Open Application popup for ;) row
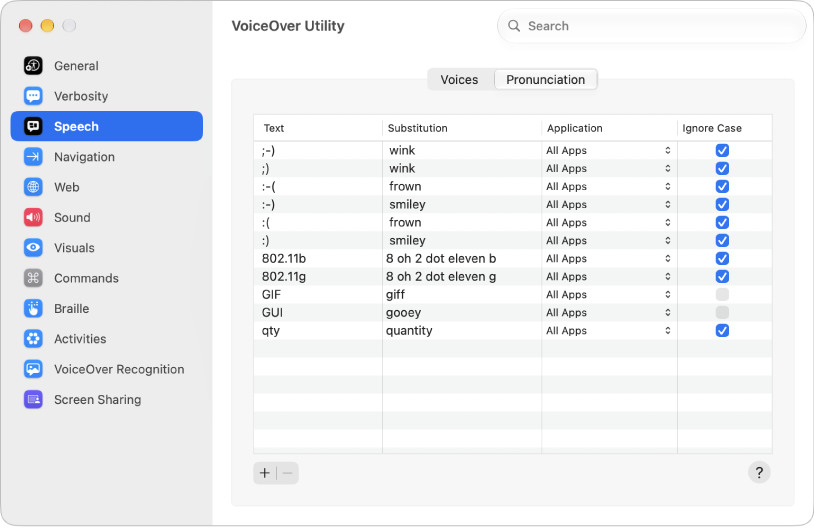The height and width of the screenshot is (528, 814). 608,168
